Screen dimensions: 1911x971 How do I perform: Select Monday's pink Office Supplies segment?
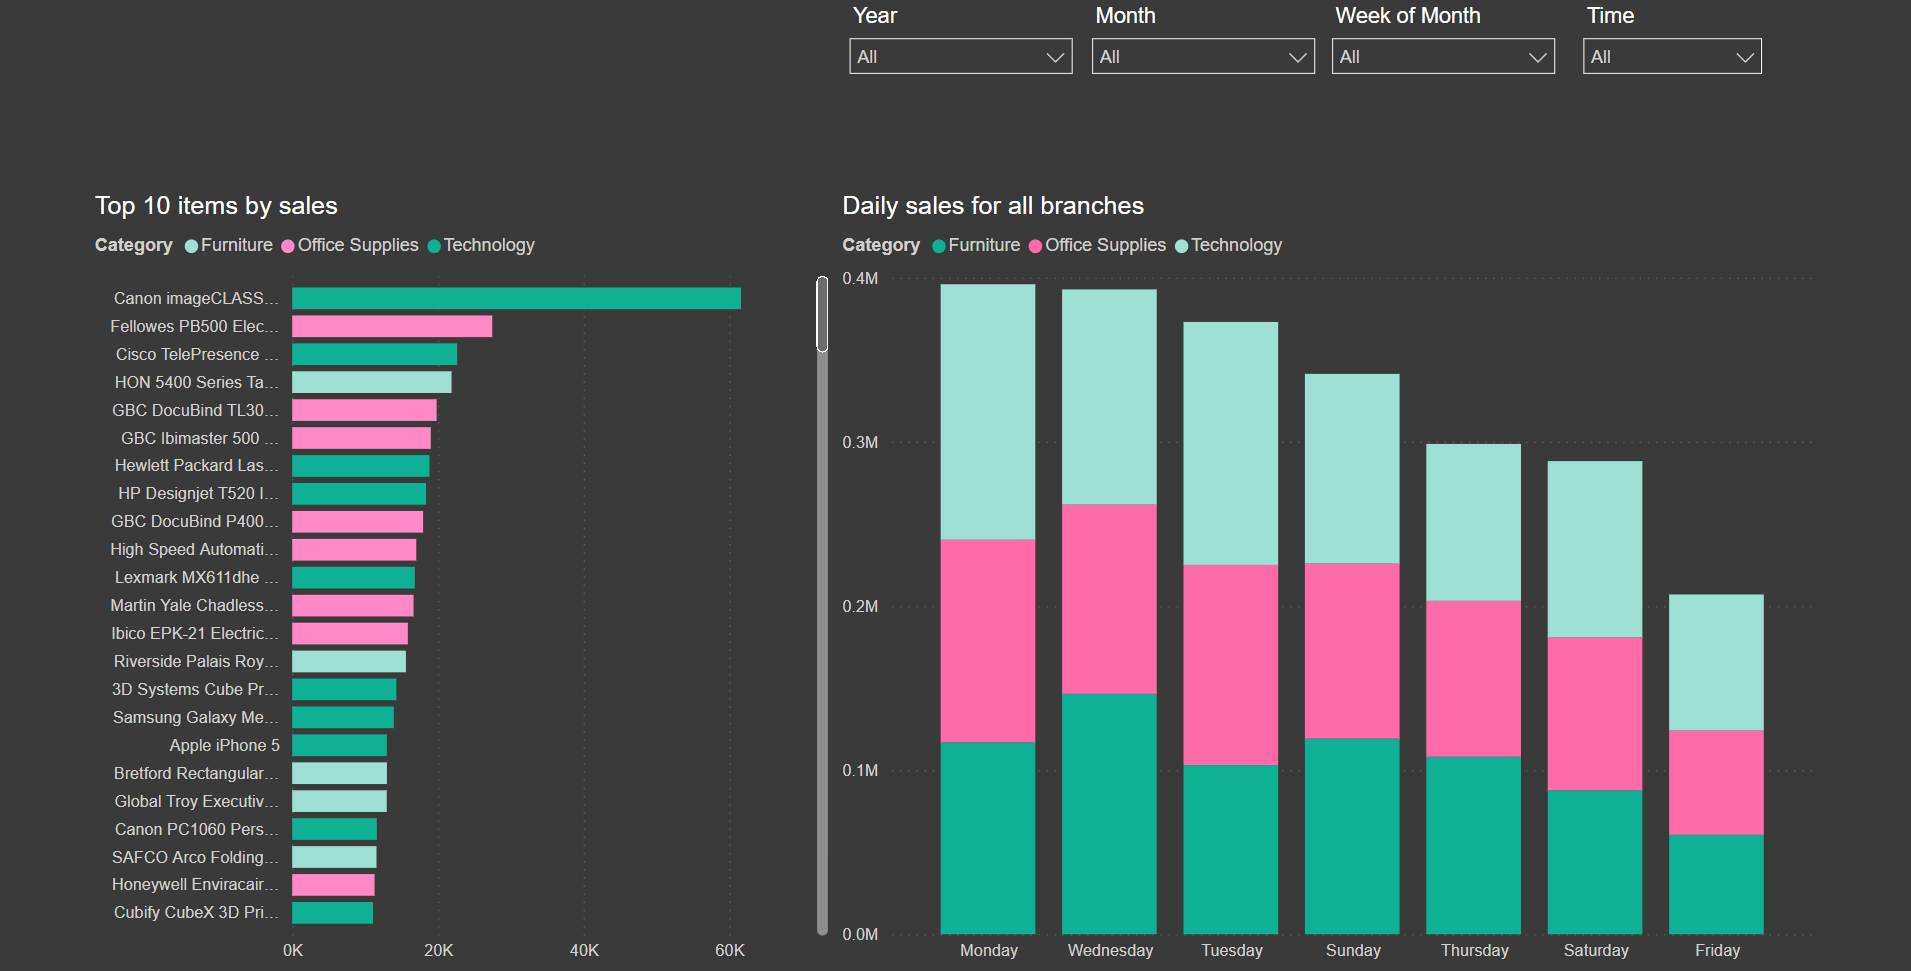(988, 640)
